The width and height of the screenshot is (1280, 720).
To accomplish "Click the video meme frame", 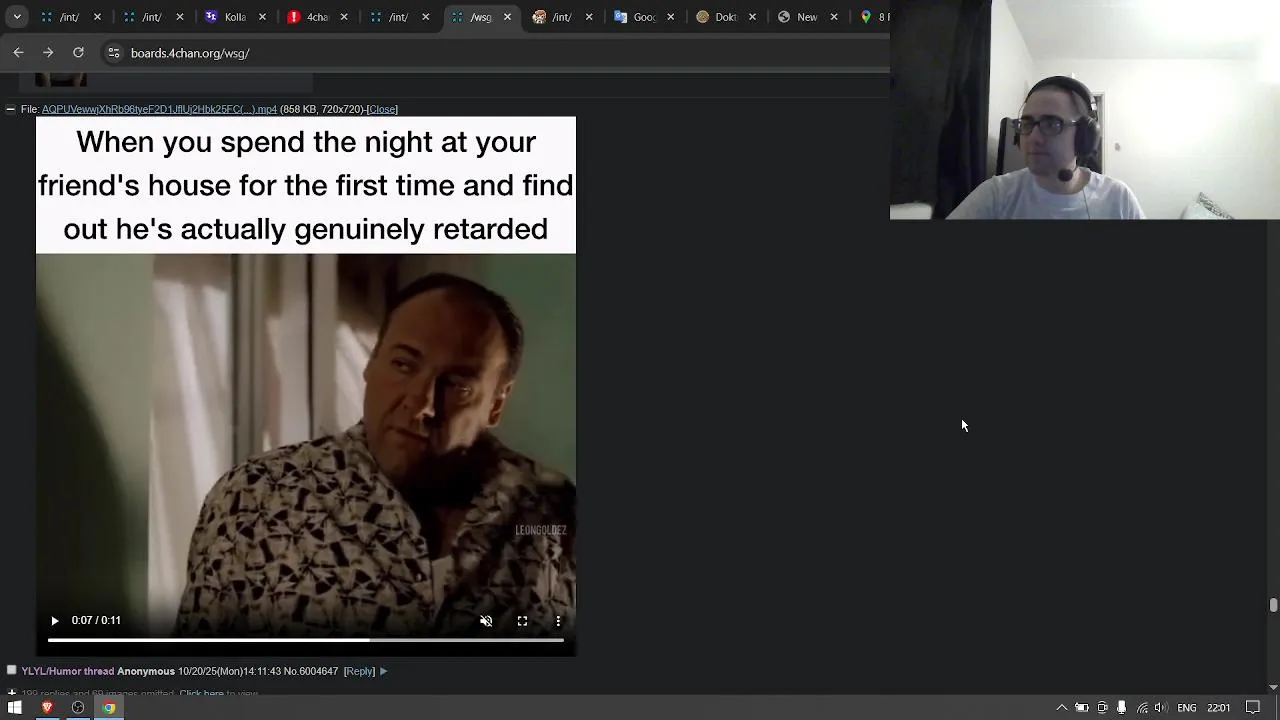I will click(x=306, y=386).
